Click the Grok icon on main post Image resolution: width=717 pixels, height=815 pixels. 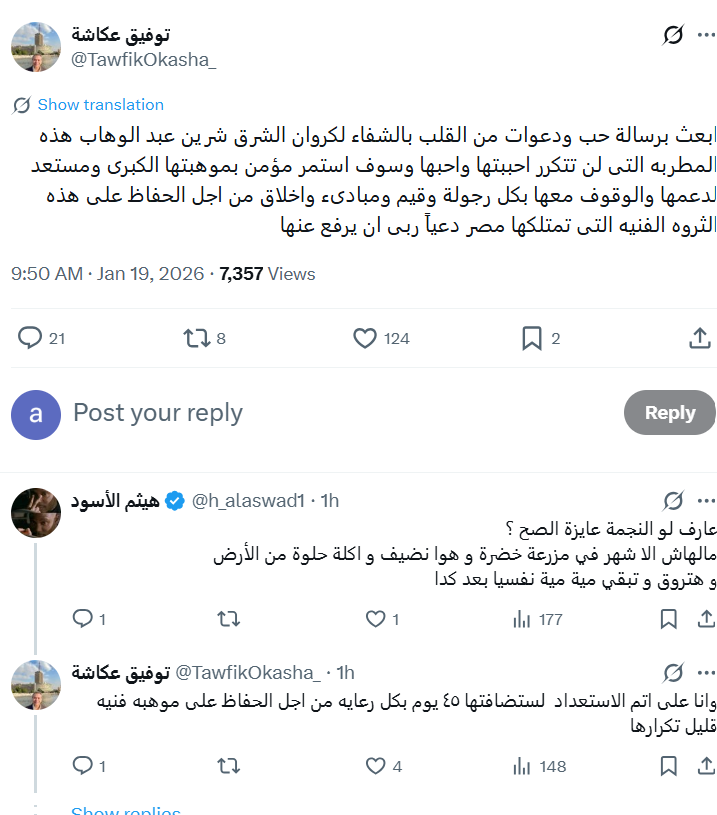coord(674,36)
